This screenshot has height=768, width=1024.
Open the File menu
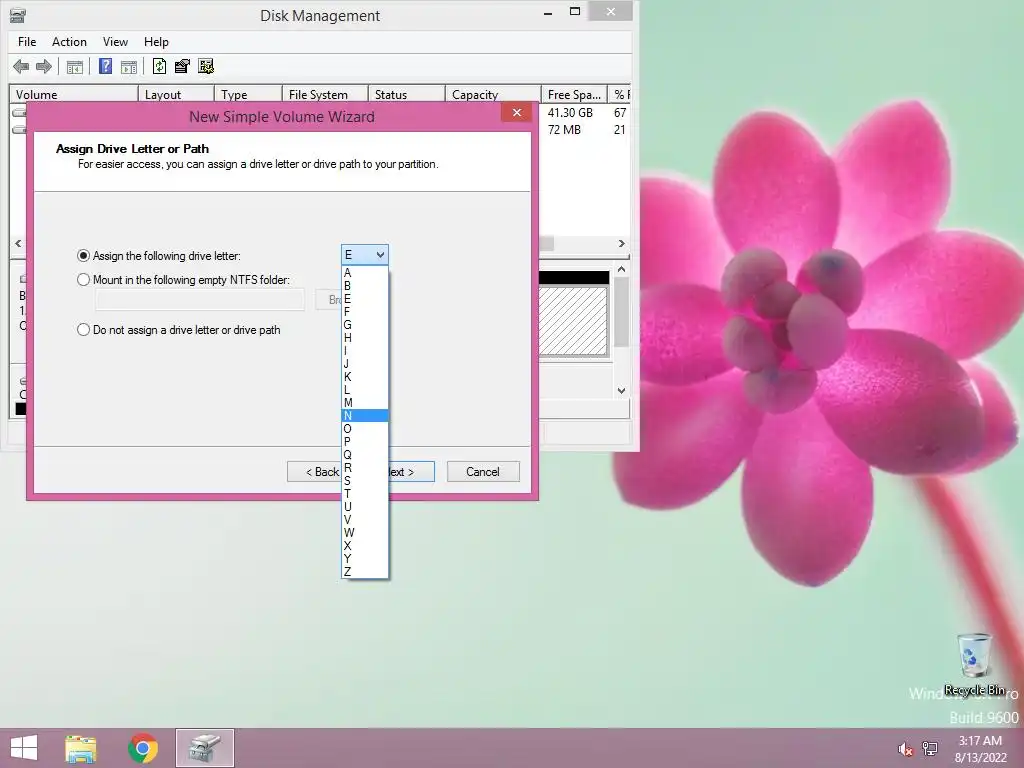click(27, 42)
